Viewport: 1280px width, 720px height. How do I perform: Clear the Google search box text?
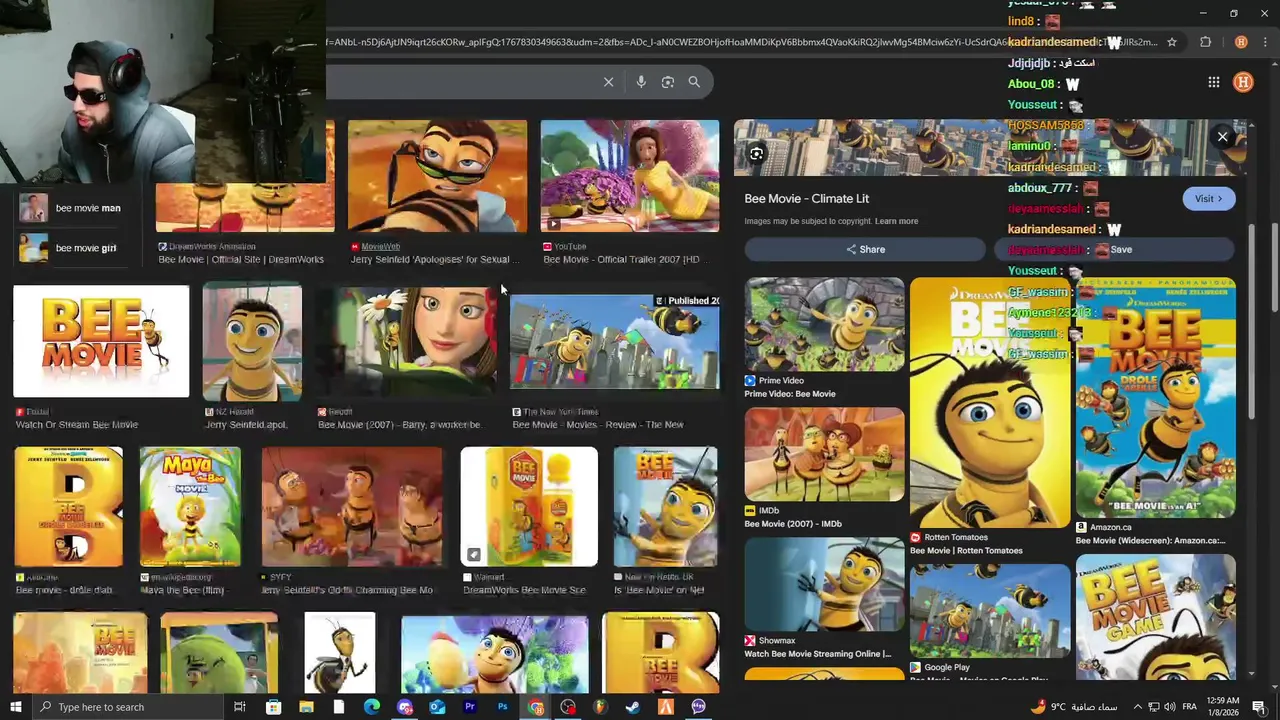click(x=608, y=82)
